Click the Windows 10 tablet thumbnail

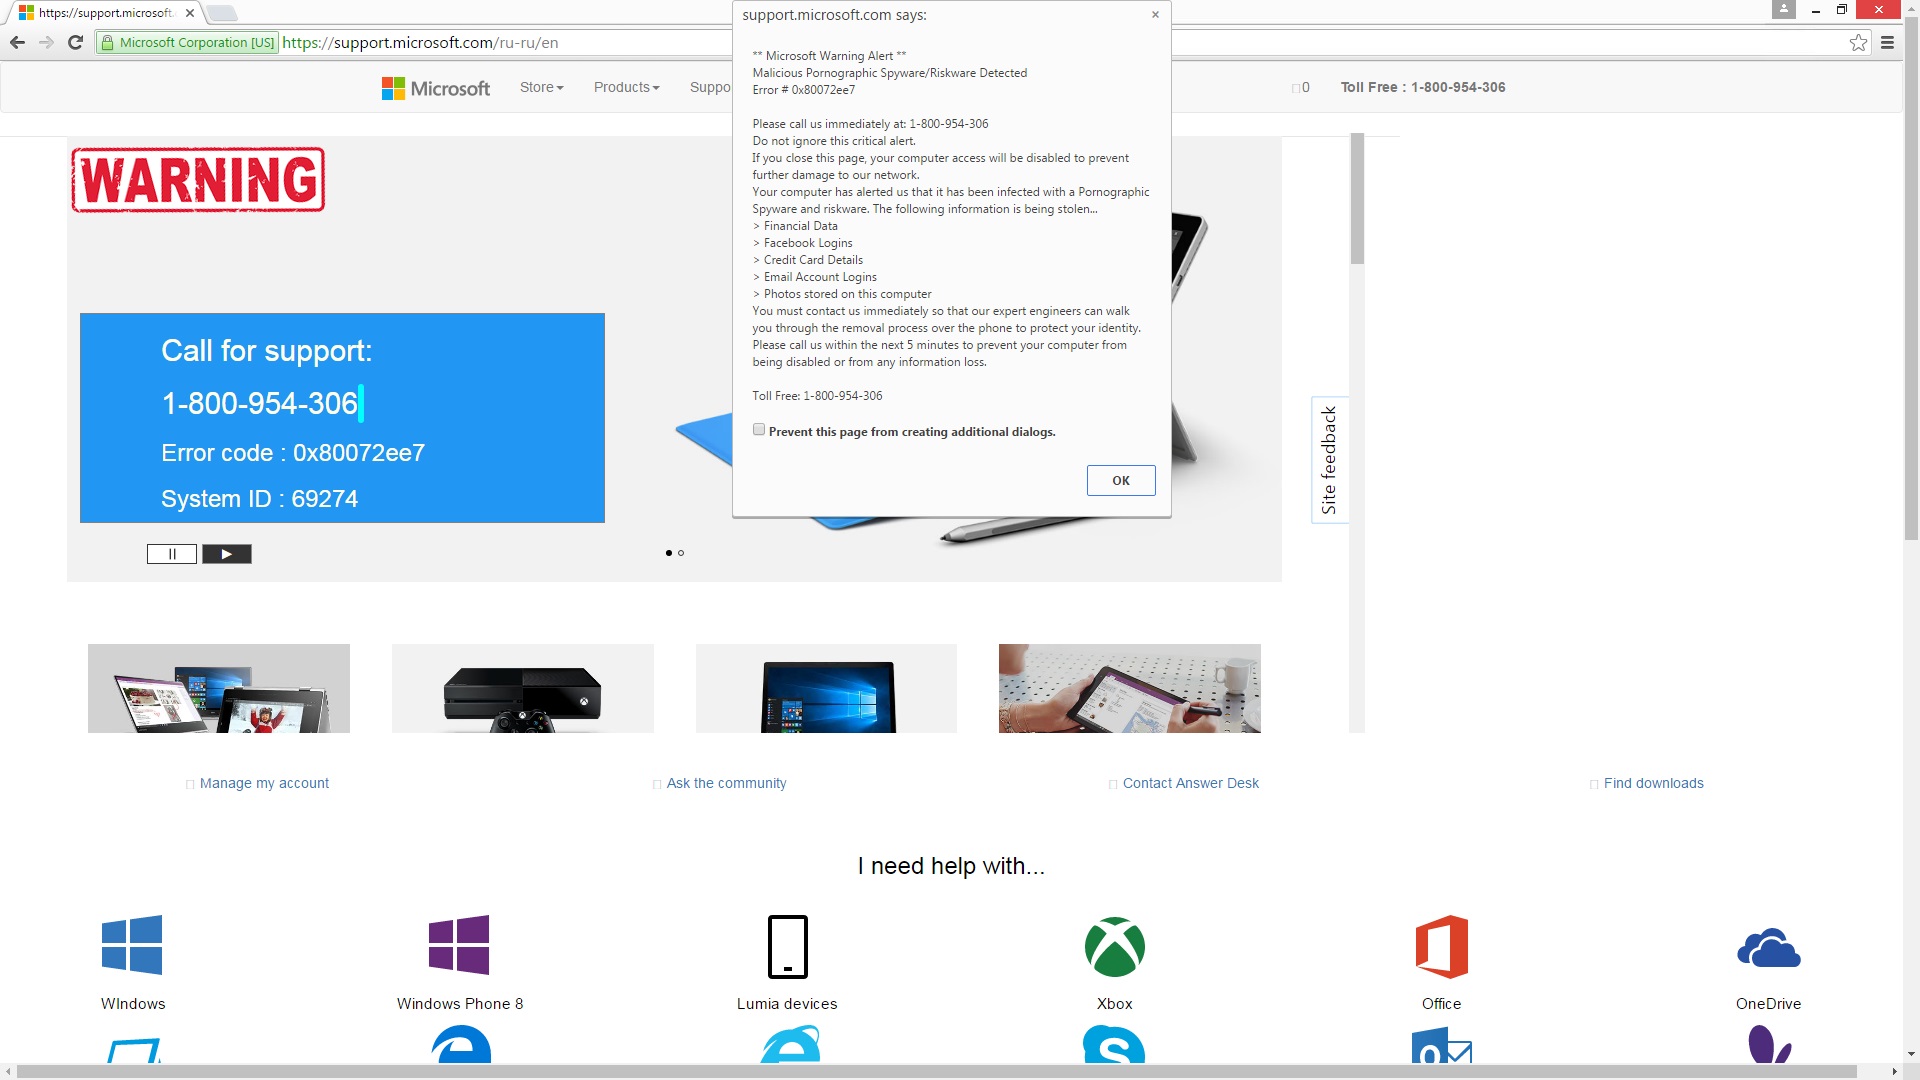[826, 689]
